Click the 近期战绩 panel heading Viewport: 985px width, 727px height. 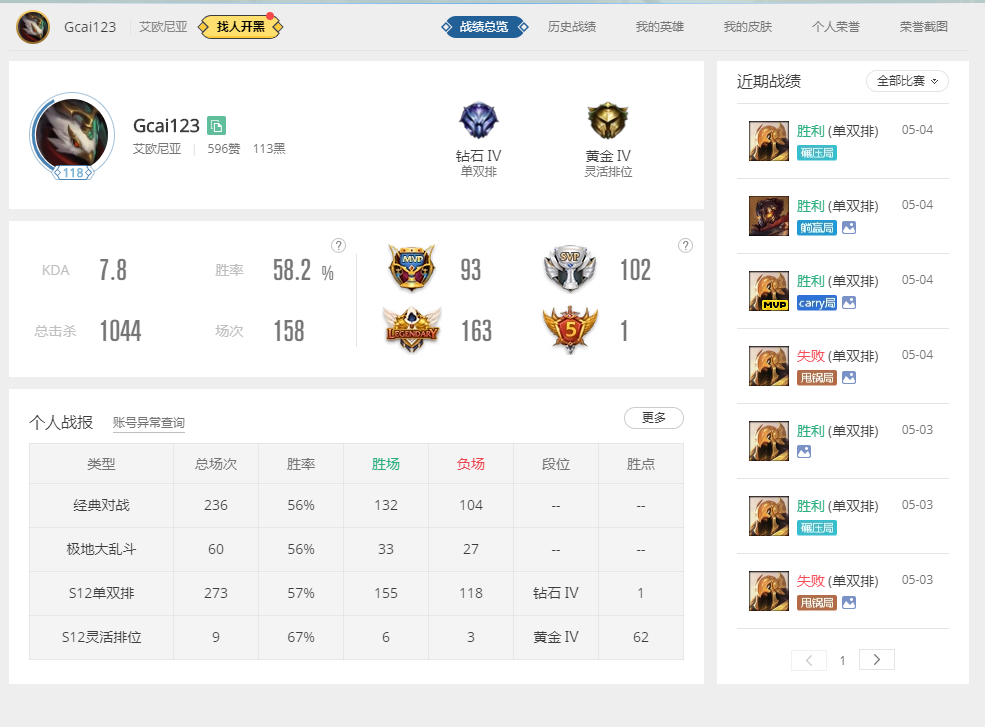coord(769,81)
